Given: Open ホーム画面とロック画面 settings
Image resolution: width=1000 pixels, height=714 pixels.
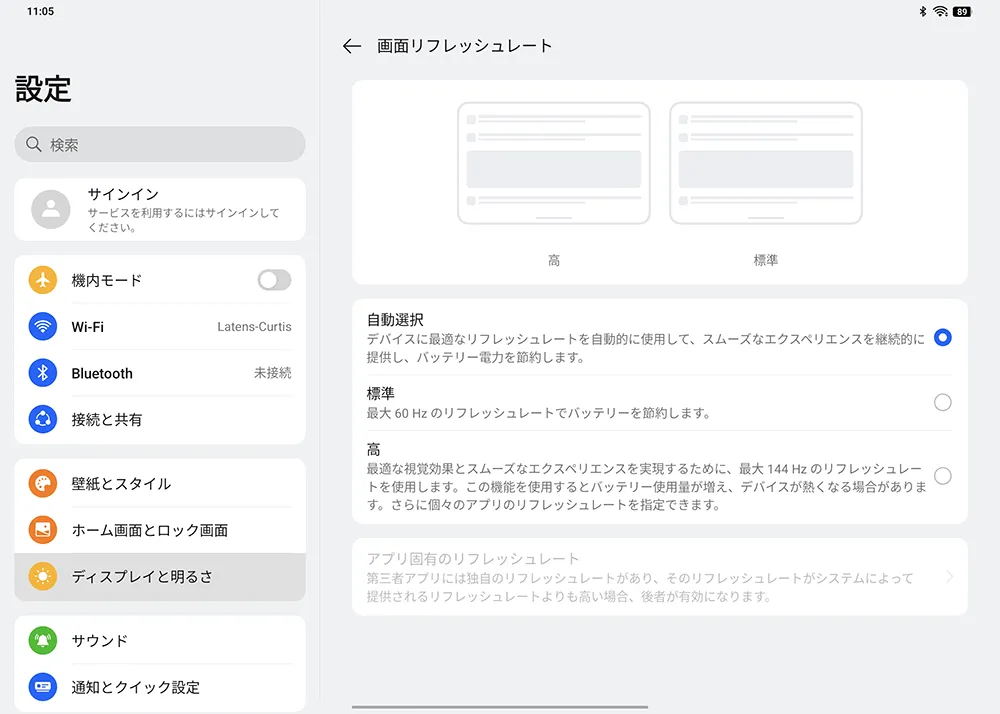Looking at the screenshot, I should [x=160, y=530].
